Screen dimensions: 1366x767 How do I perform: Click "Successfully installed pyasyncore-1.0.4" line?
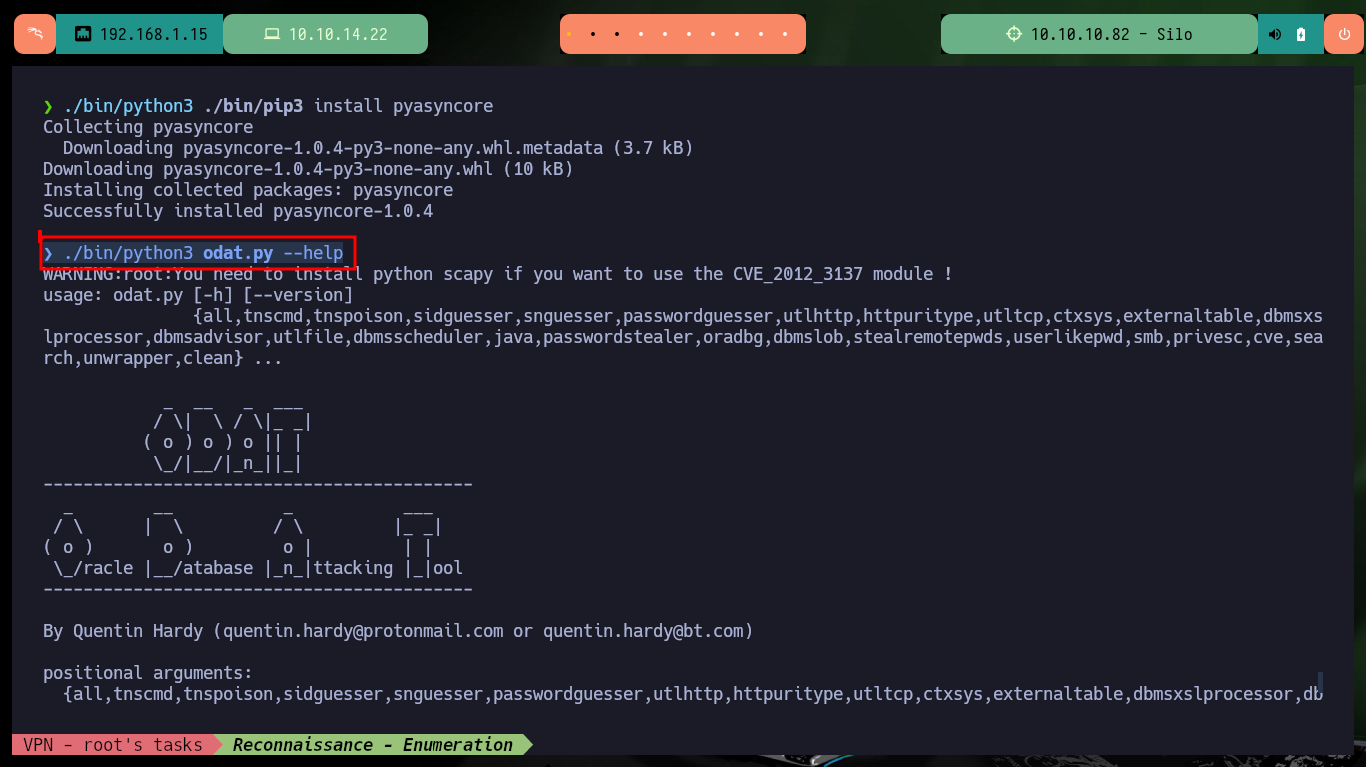click(x=238, y=211)
